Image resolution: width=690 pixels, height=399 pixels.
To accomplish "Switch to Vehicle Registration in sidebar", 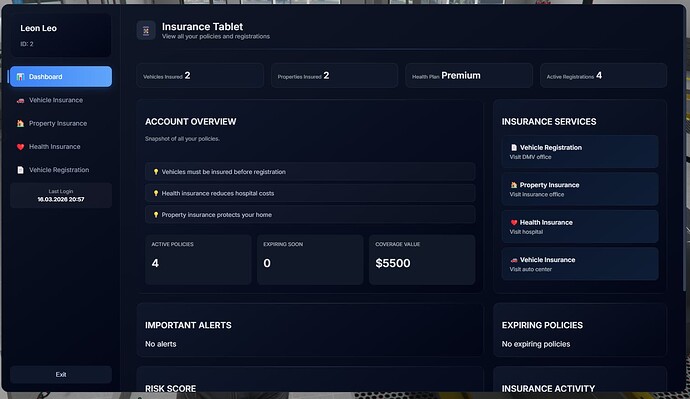I will point(61,170).
